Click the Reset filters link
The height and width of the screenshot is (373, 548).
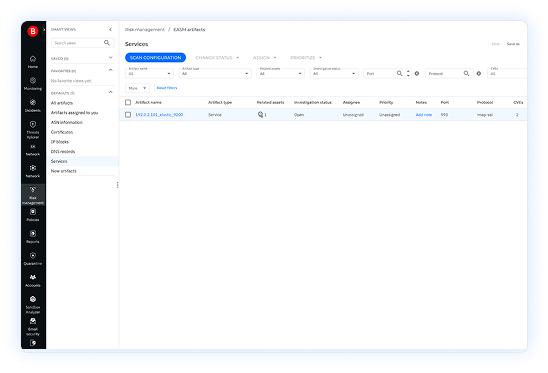pos(167,88)
